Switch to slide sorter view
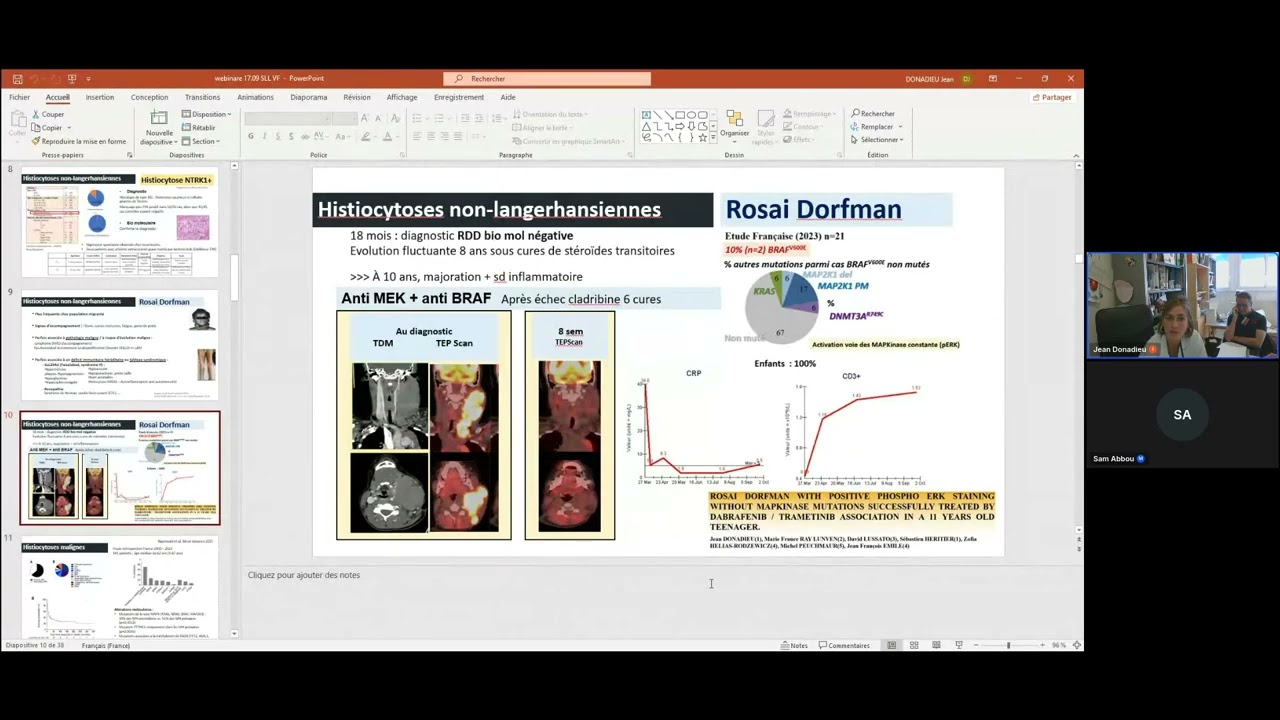Screen dimensions: 1280x720 tap(914, 645)
